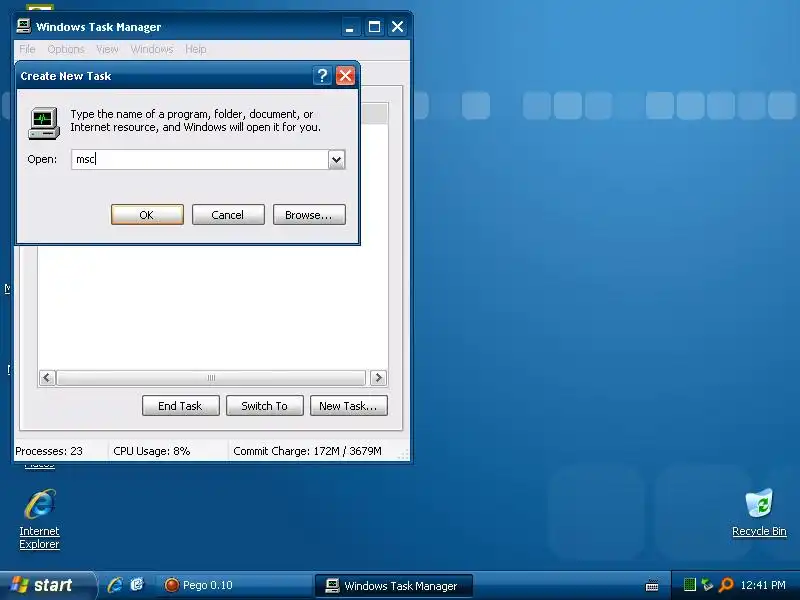This screenshot has height=600, width=800.
Task: Click End Task in Task Manager
Action: [181, 406]
